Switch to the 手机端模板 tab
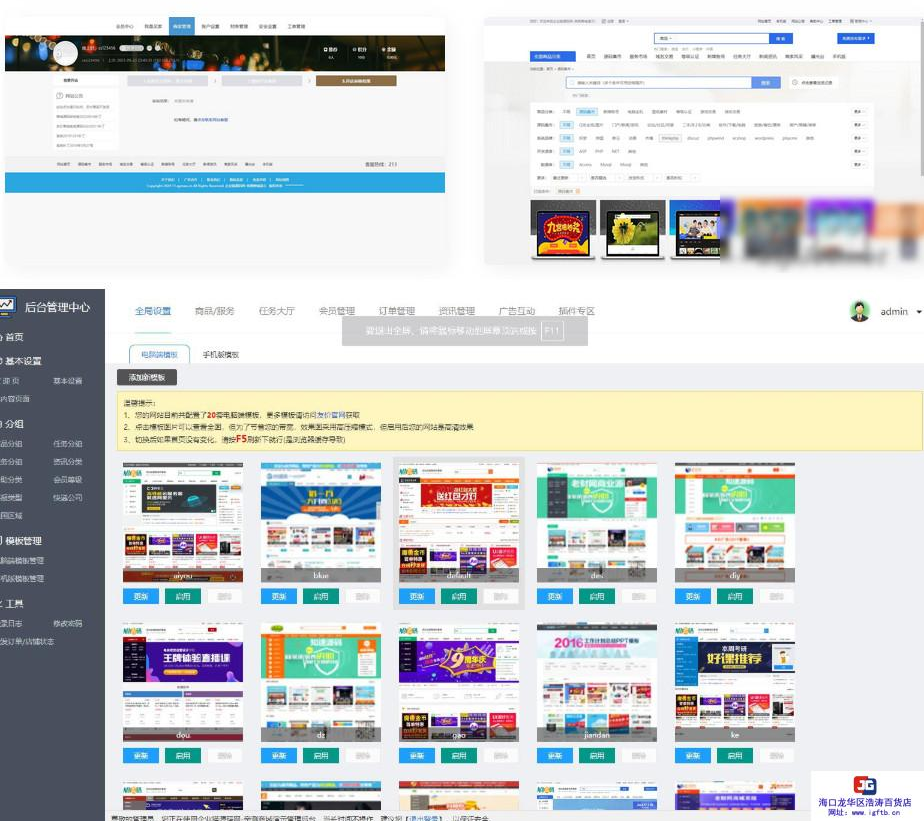The width and height of the screenshot is (924, 821). pyautogui.click(x=221, y=354)
